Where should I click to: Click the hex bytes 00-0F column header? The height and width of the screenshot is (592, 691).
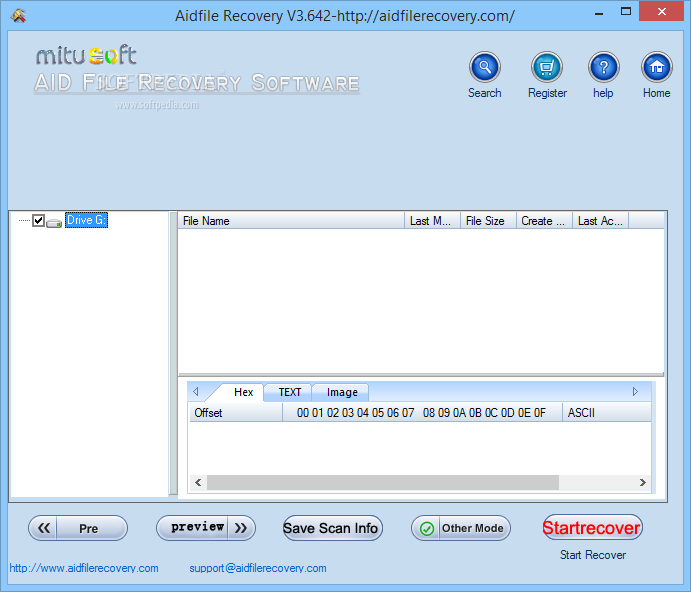[422, 413]
